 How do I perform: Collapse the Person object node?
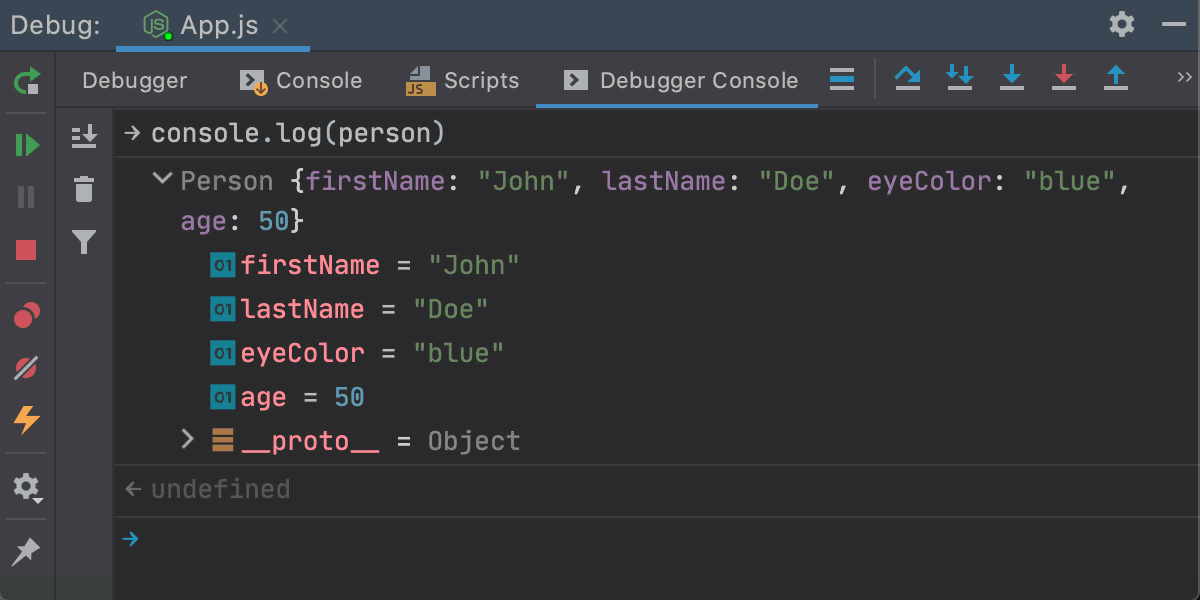[x=161, y=180]
